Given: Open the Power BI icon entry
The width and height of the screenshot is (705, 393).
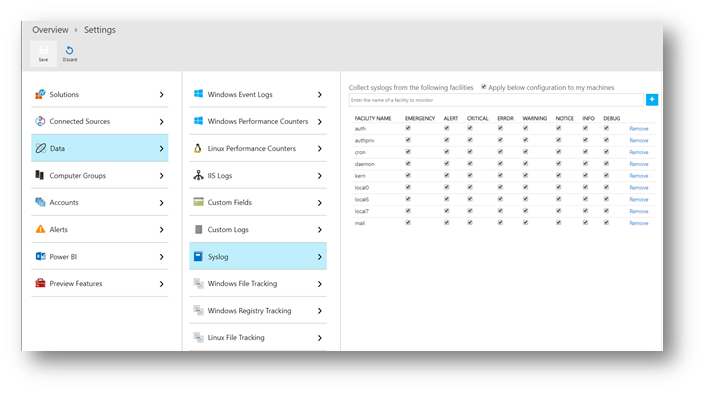Looking at the screenshot, I should pos(40,256).
